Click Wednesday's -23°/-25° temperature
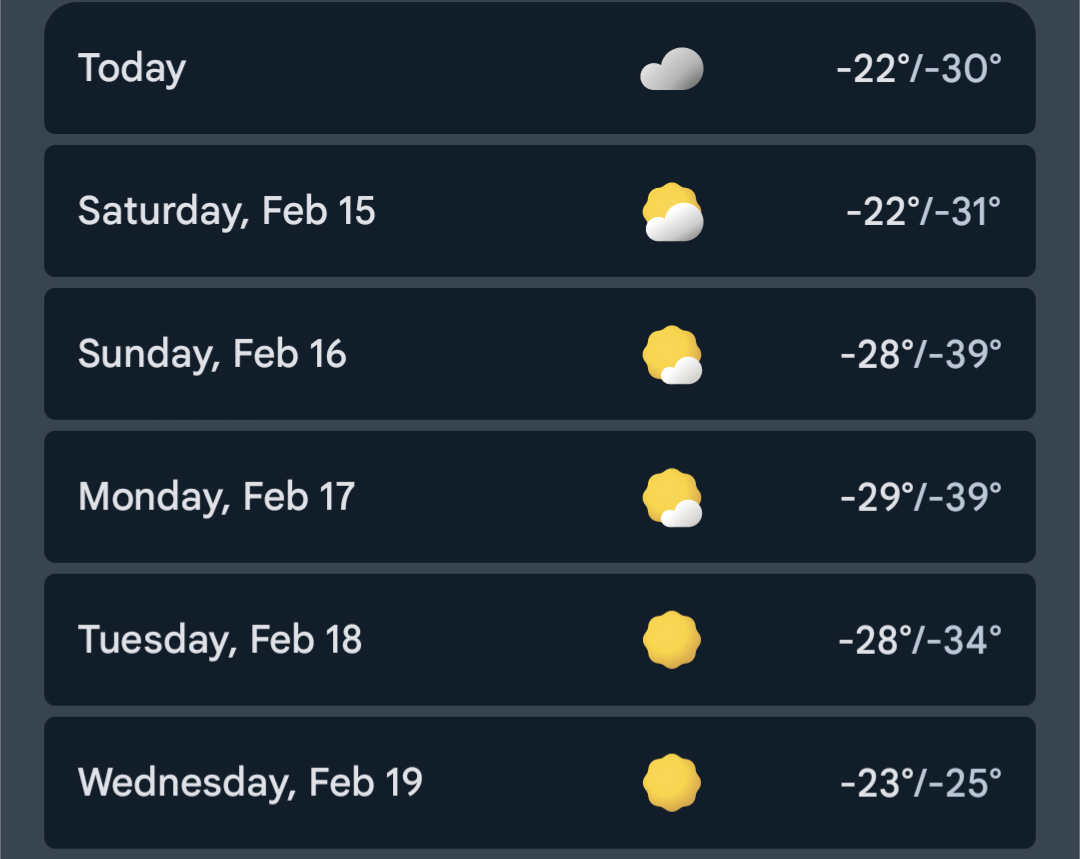1080x859 pixels. [920, 783]
